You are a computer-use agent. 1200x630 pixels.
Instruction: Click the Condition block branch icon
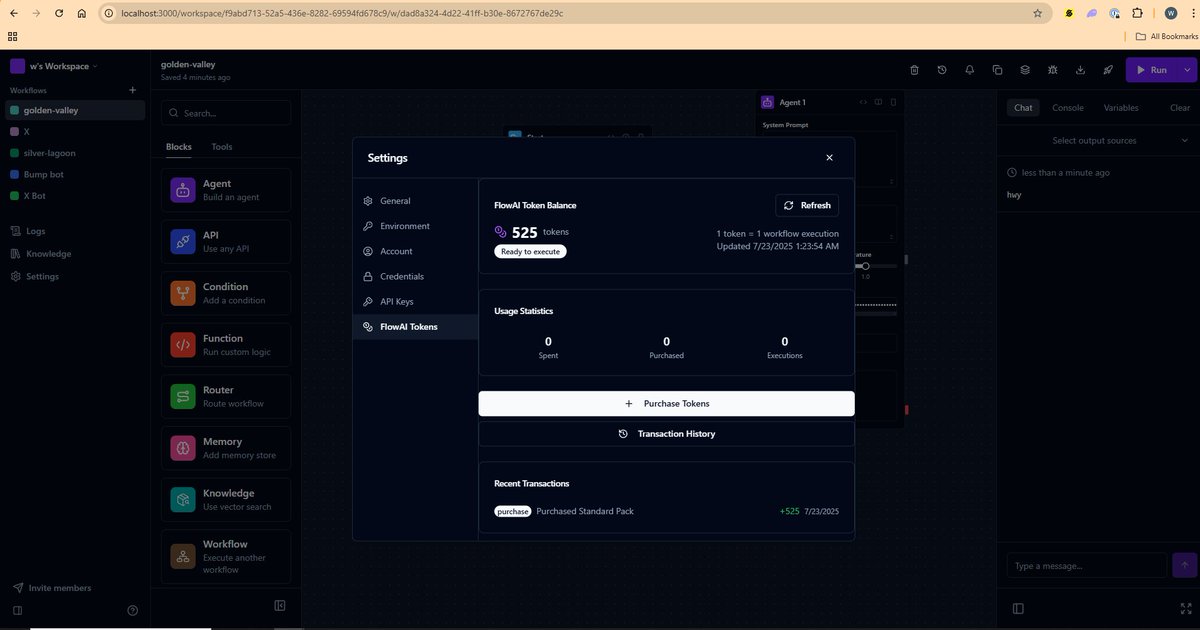pos(183,293)
